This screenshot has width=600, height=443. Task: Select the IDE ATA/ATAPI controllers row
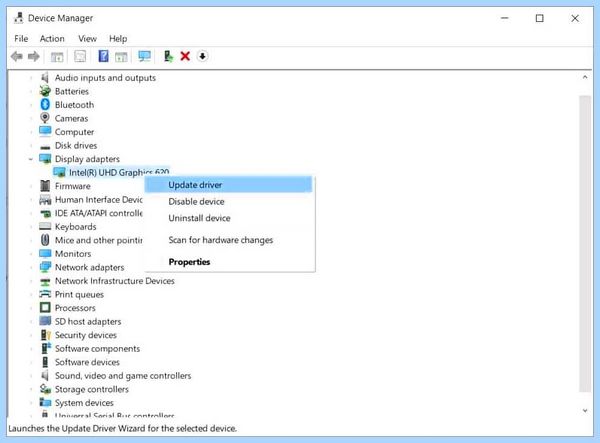tap(99, 213)
